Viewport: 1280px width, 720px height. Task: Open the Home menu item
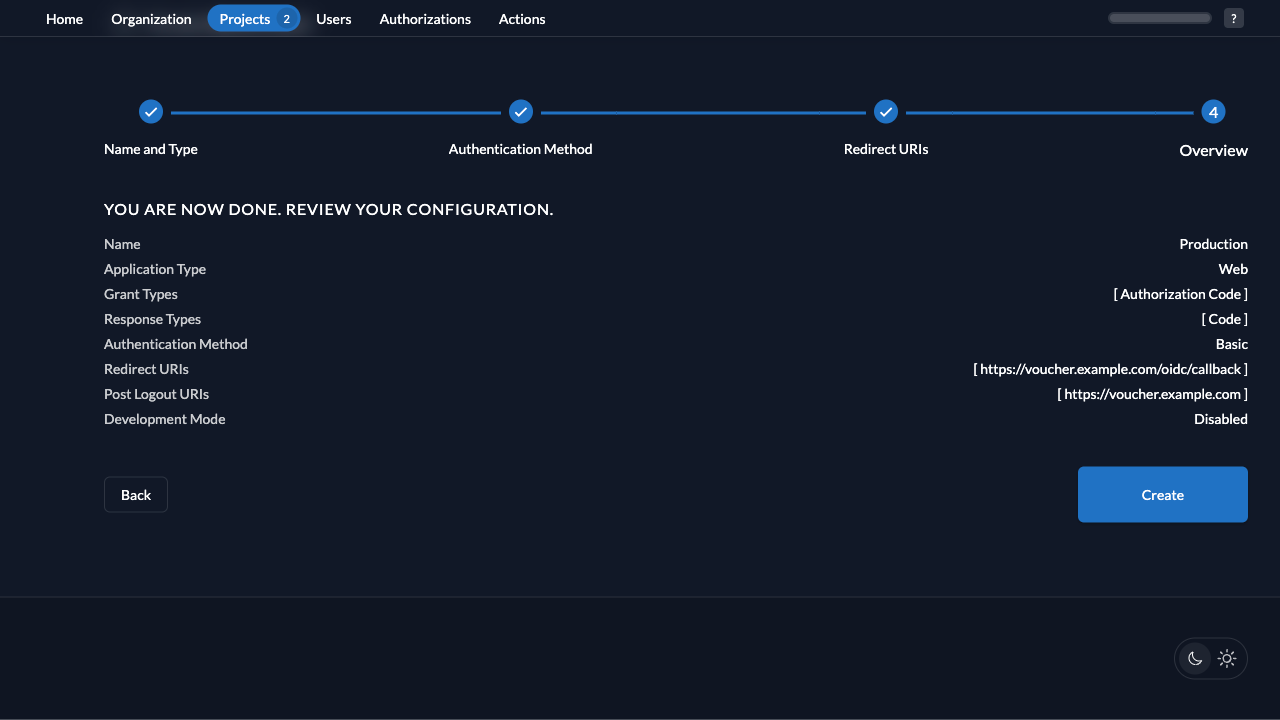tap(64, 18)
